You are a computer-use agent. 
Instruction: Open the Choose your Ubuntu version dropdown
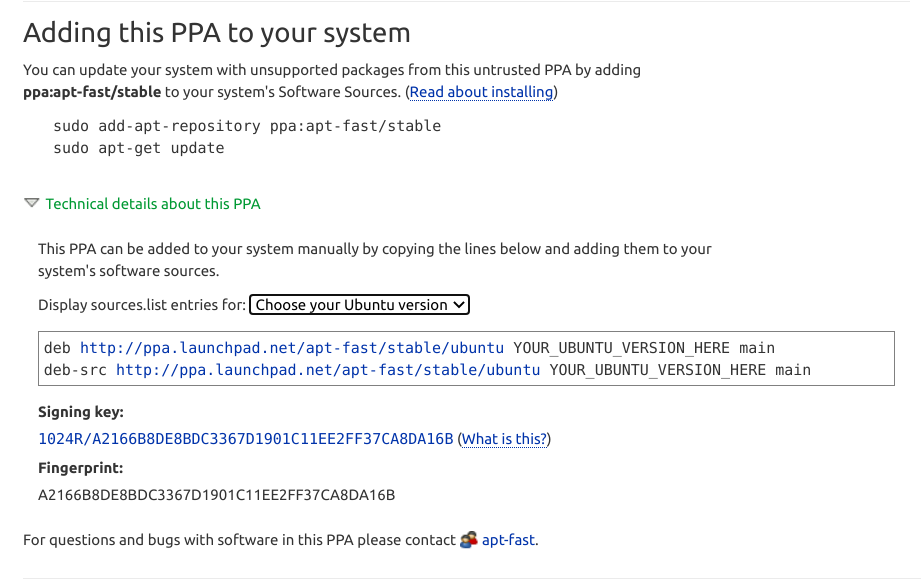tap(359, 305)
